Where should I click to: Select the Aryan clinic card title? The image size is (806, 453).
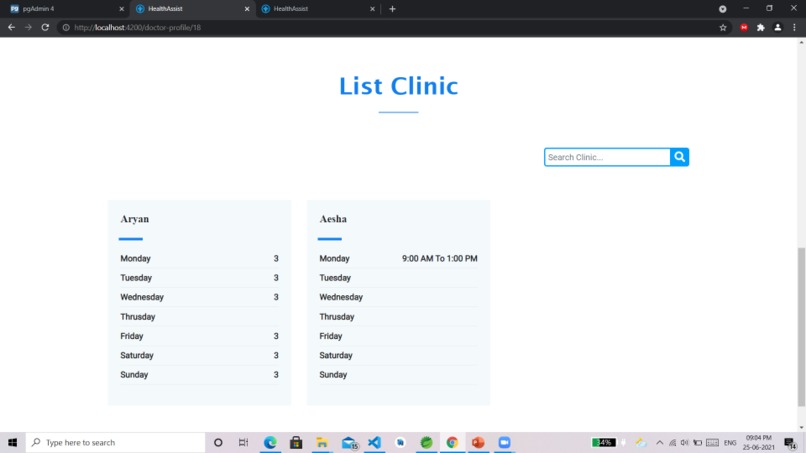[x=135, y=219]
